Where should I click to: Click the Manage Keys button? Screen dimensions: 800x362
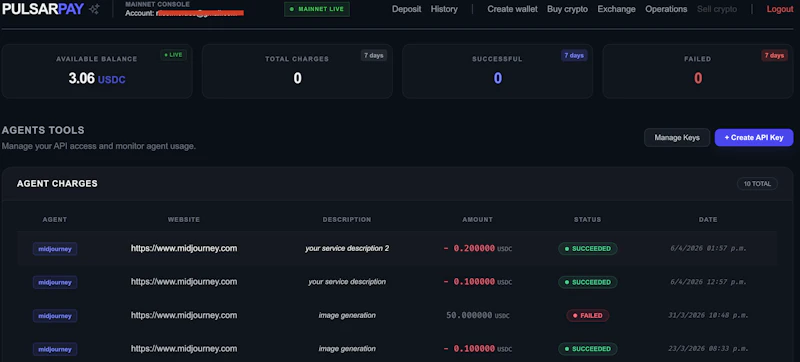(677, 138)
